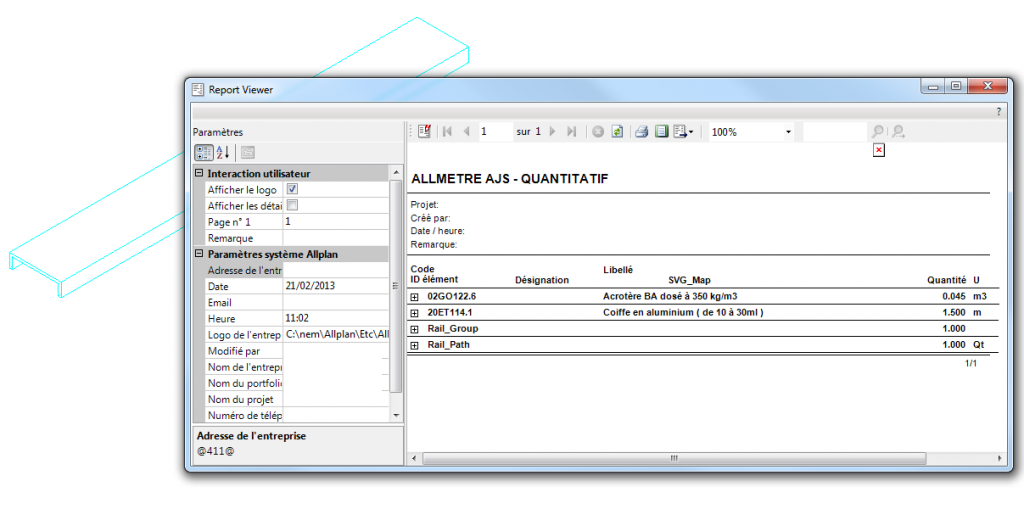Image resolution: width=1024 pixels, height=520 pixels.
Task: Click the property pages icon in Paramètres
Action: tap(248, 152)
